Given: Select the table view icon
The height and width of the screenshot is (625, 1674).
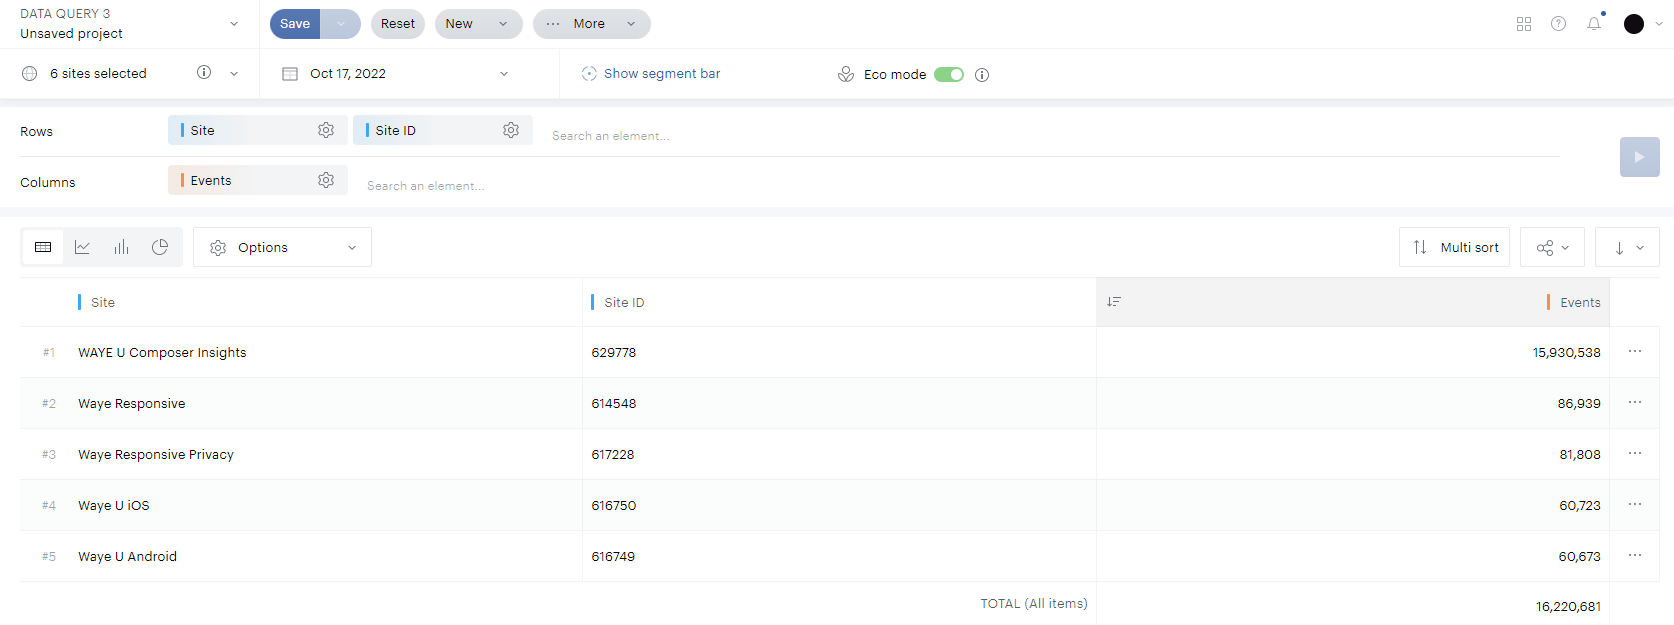Looking at the screenshot, I should (43, 247).
